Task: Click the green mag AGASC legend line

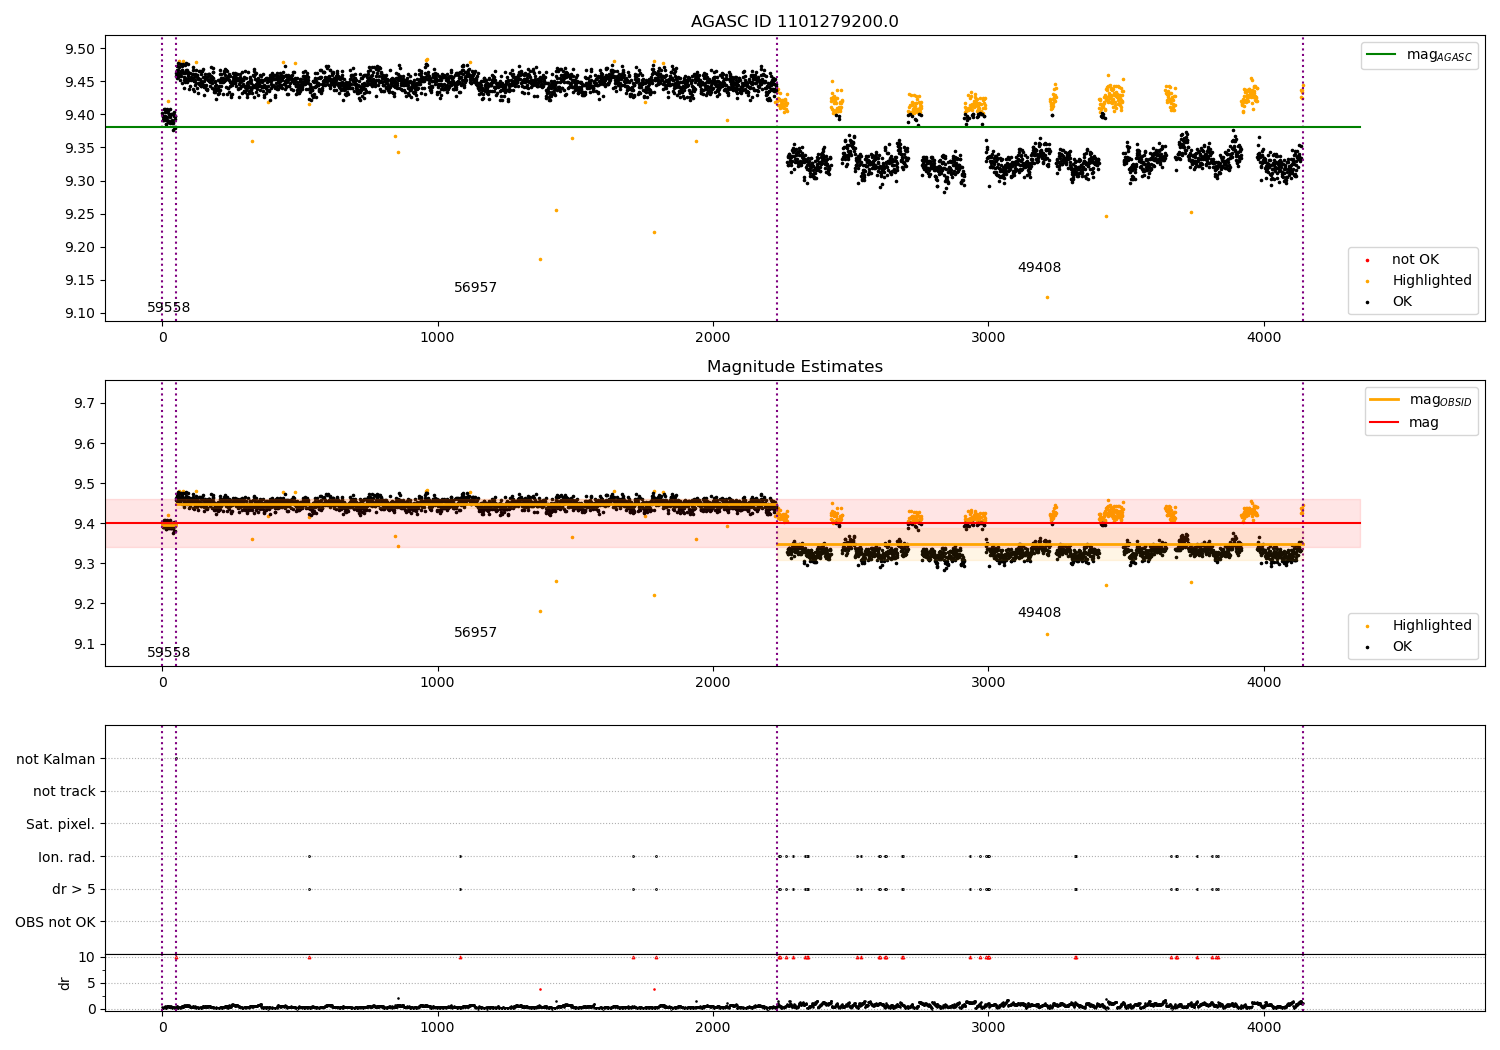Action: coord(1383,55)
